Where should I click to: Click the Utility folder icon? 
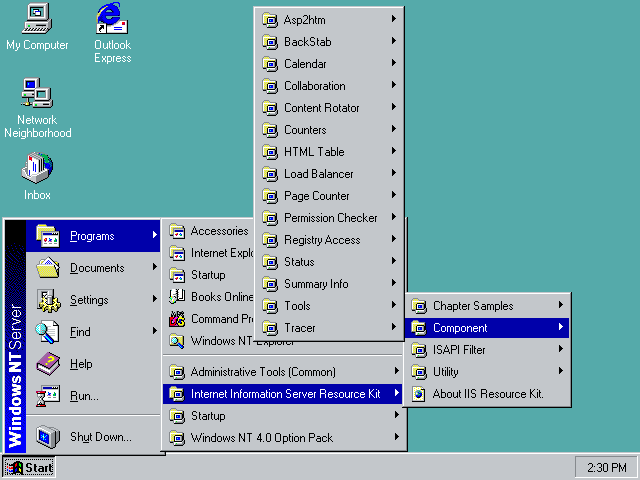[x=419, y=372]
